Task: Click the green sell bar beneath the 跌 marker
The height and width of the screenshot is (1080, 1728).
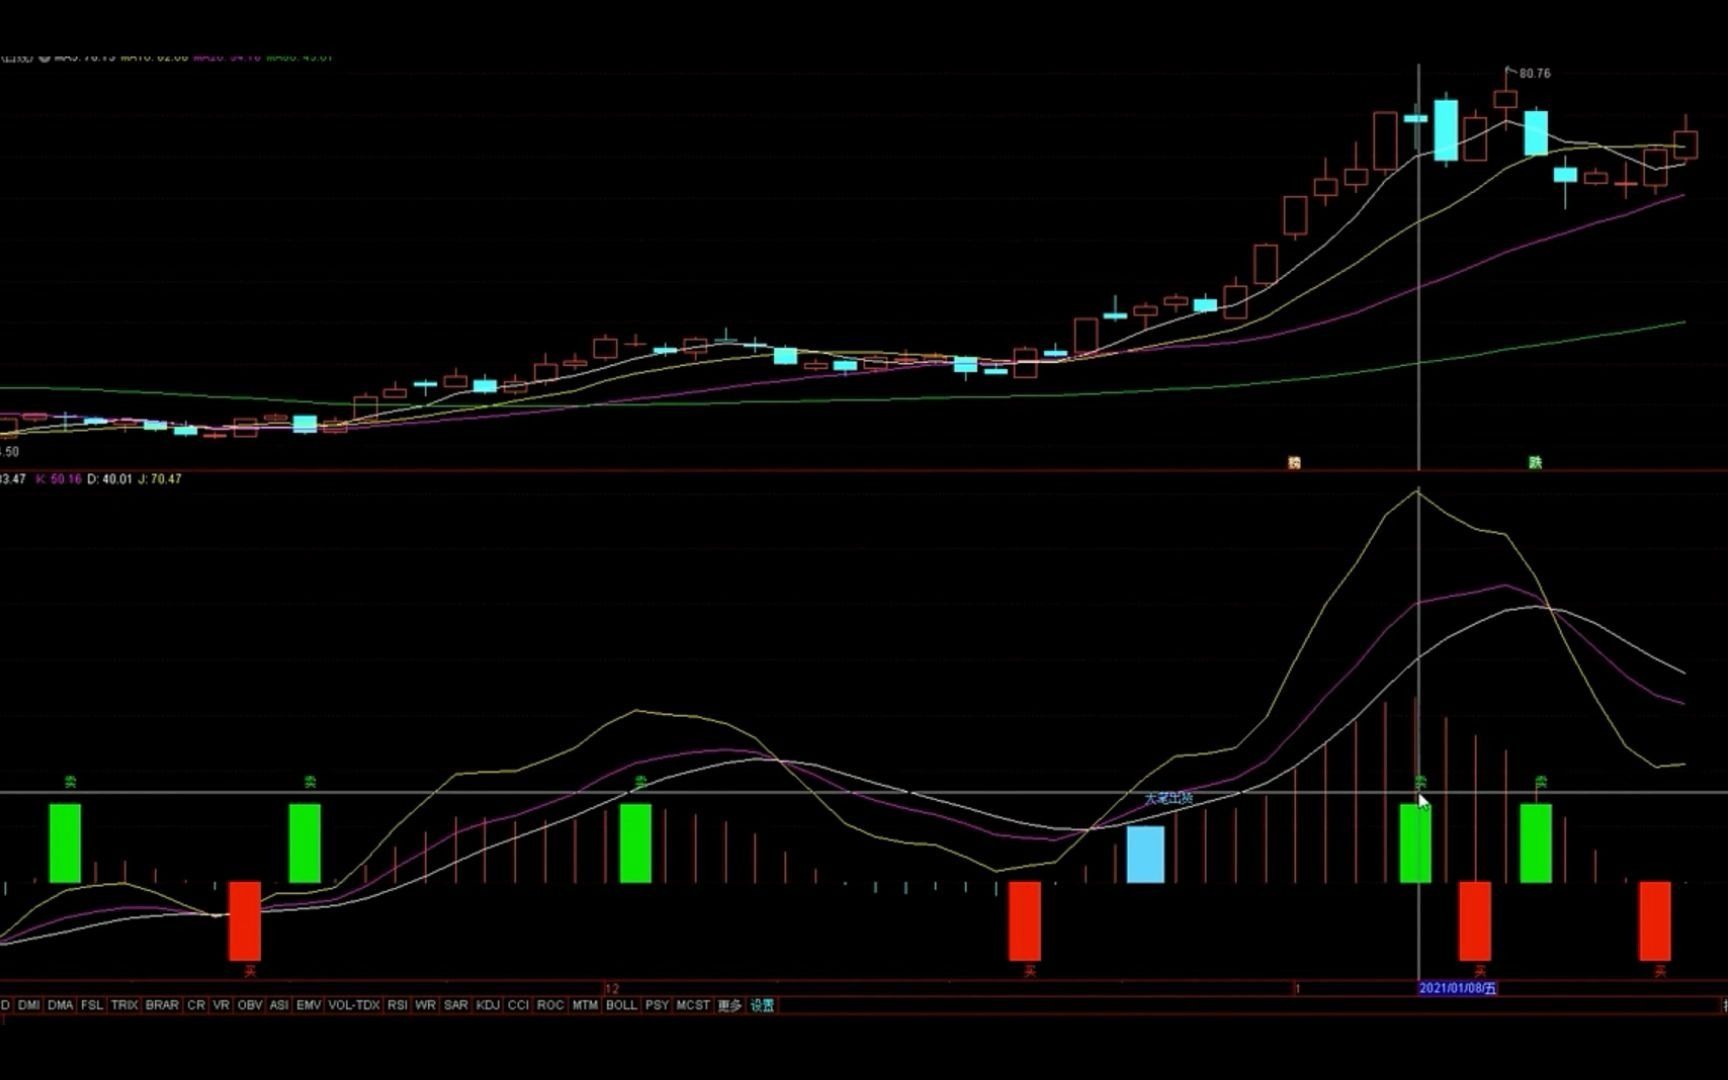Action: [x=1536, y=843]
